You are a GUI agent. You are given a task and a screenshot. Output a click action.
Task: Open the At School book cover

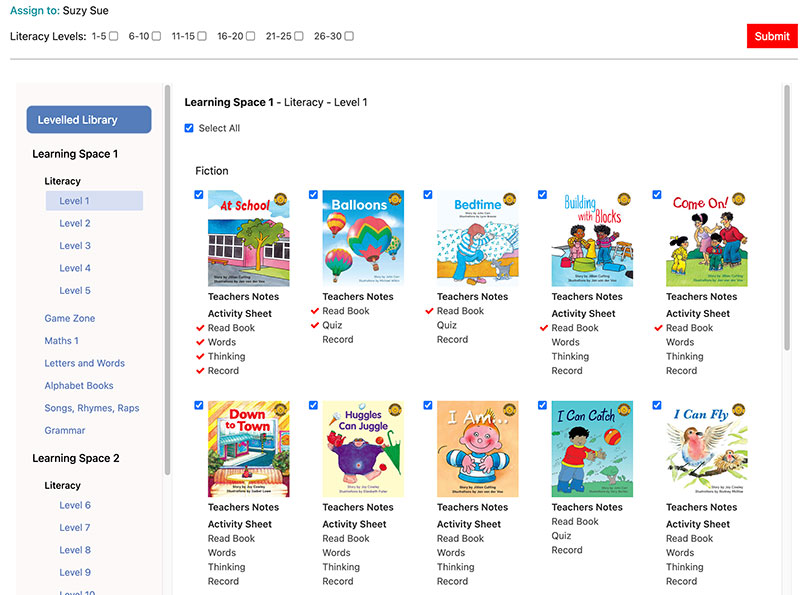pos(248,239)
